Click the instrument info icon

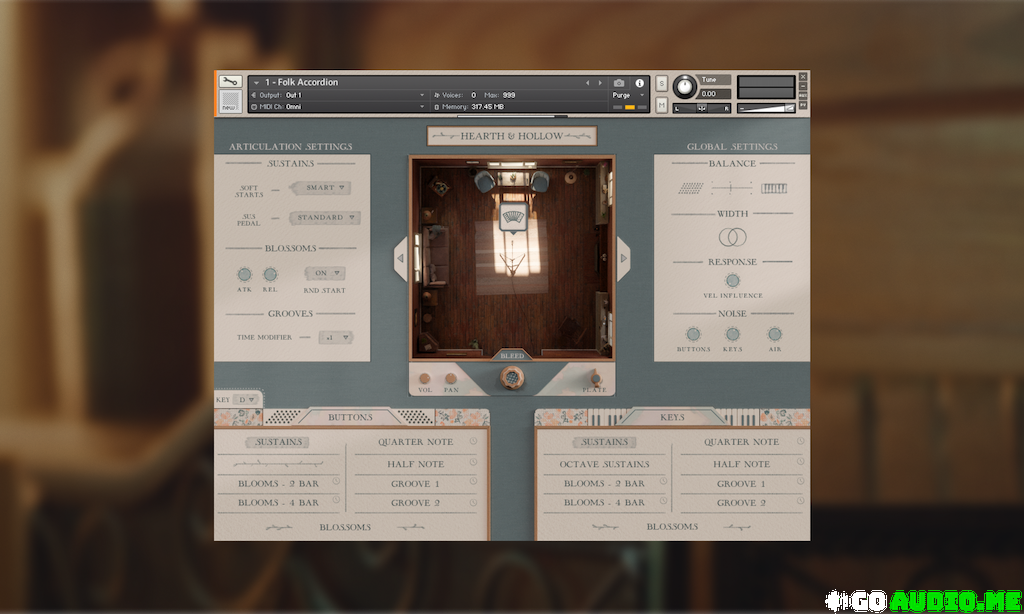point(640,83)
